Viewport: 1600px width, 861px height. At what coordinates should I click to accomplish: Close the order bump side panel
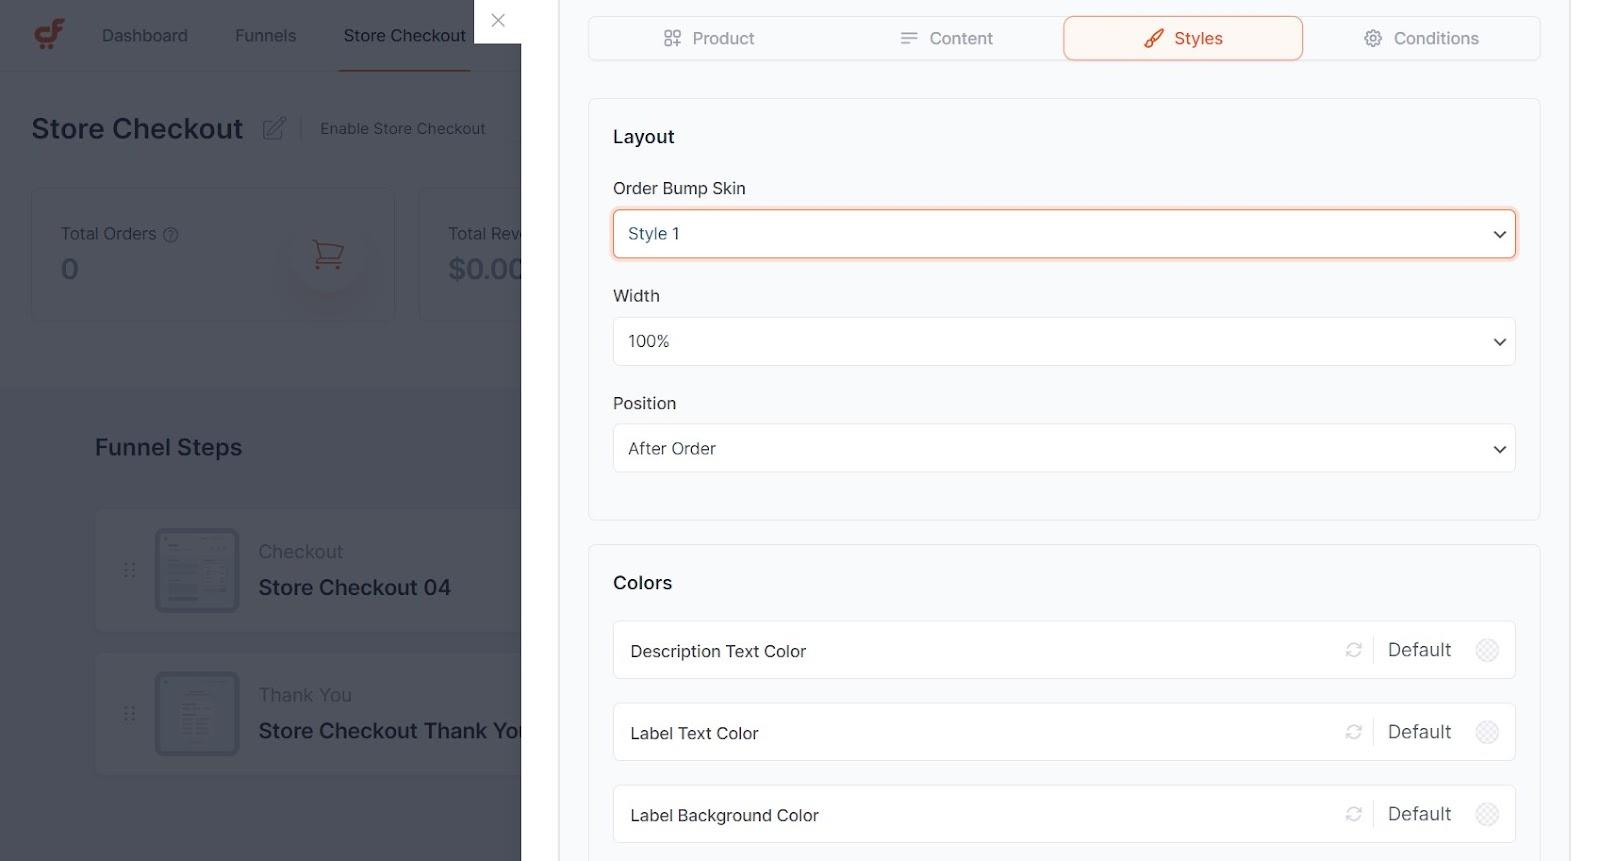pos(498,20)
